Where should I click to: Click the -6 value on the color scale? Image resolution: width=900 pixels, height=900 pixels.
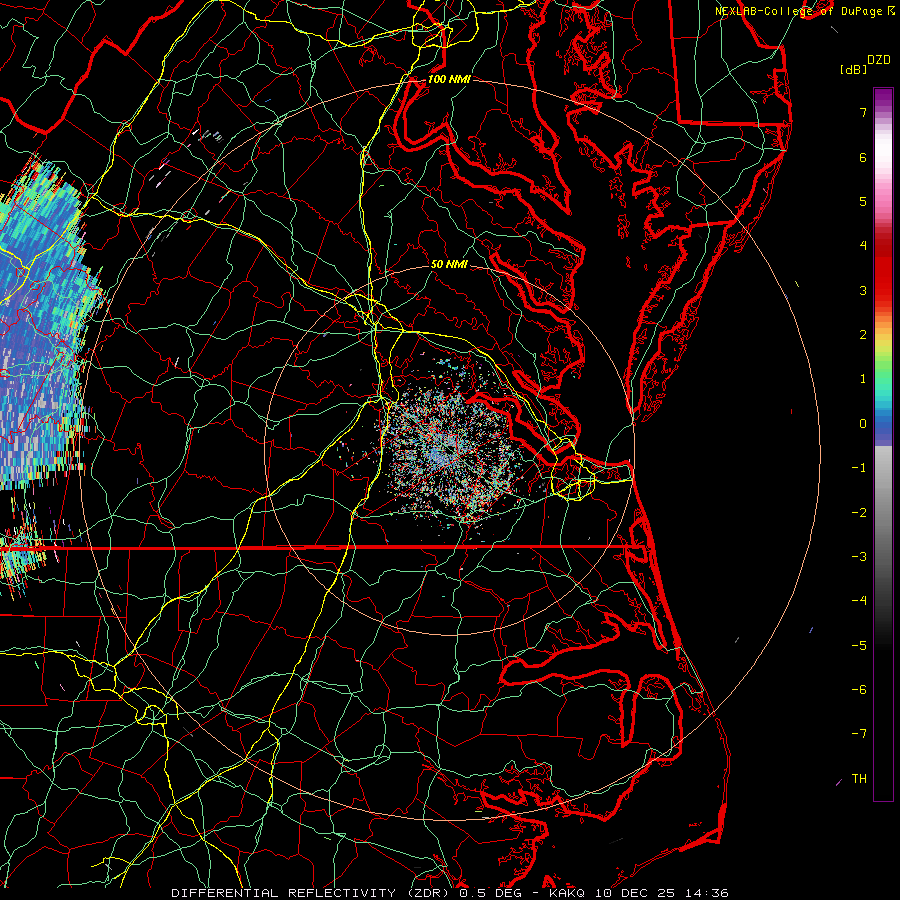859,690
